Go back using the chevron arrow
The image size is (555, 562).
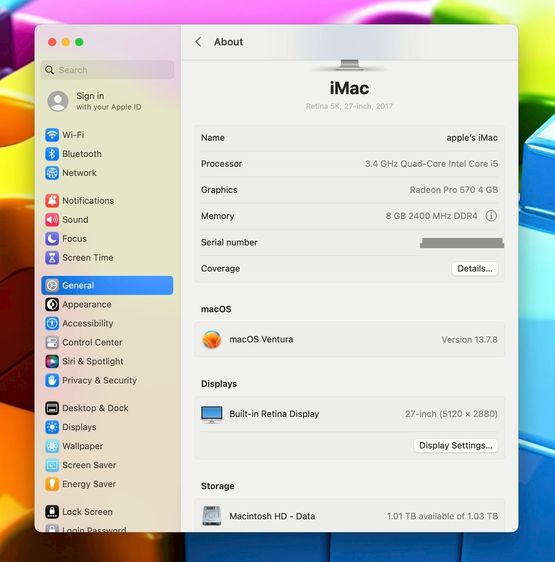[x=198, y=42]
